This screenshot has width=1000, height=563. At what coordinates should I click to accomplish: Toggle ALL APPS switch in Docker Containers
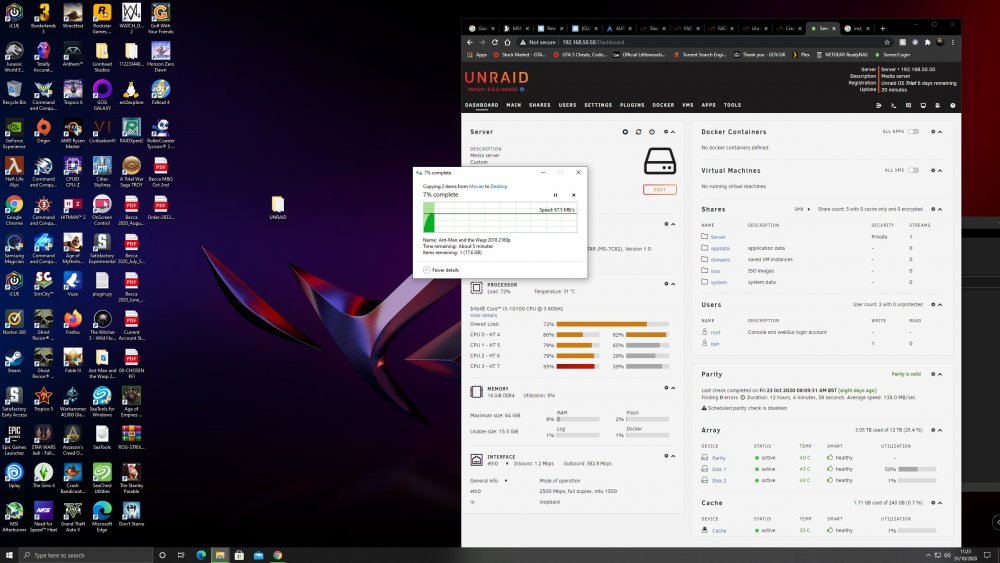coord(913,132)
